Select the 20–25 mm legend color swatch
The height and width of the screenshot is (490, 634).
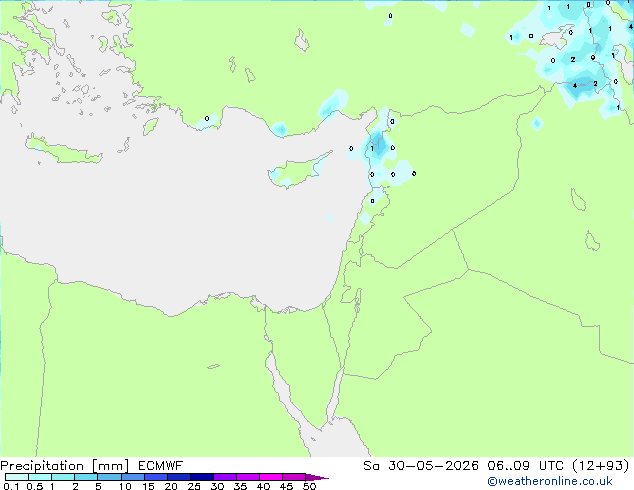[x=178, y=477]
